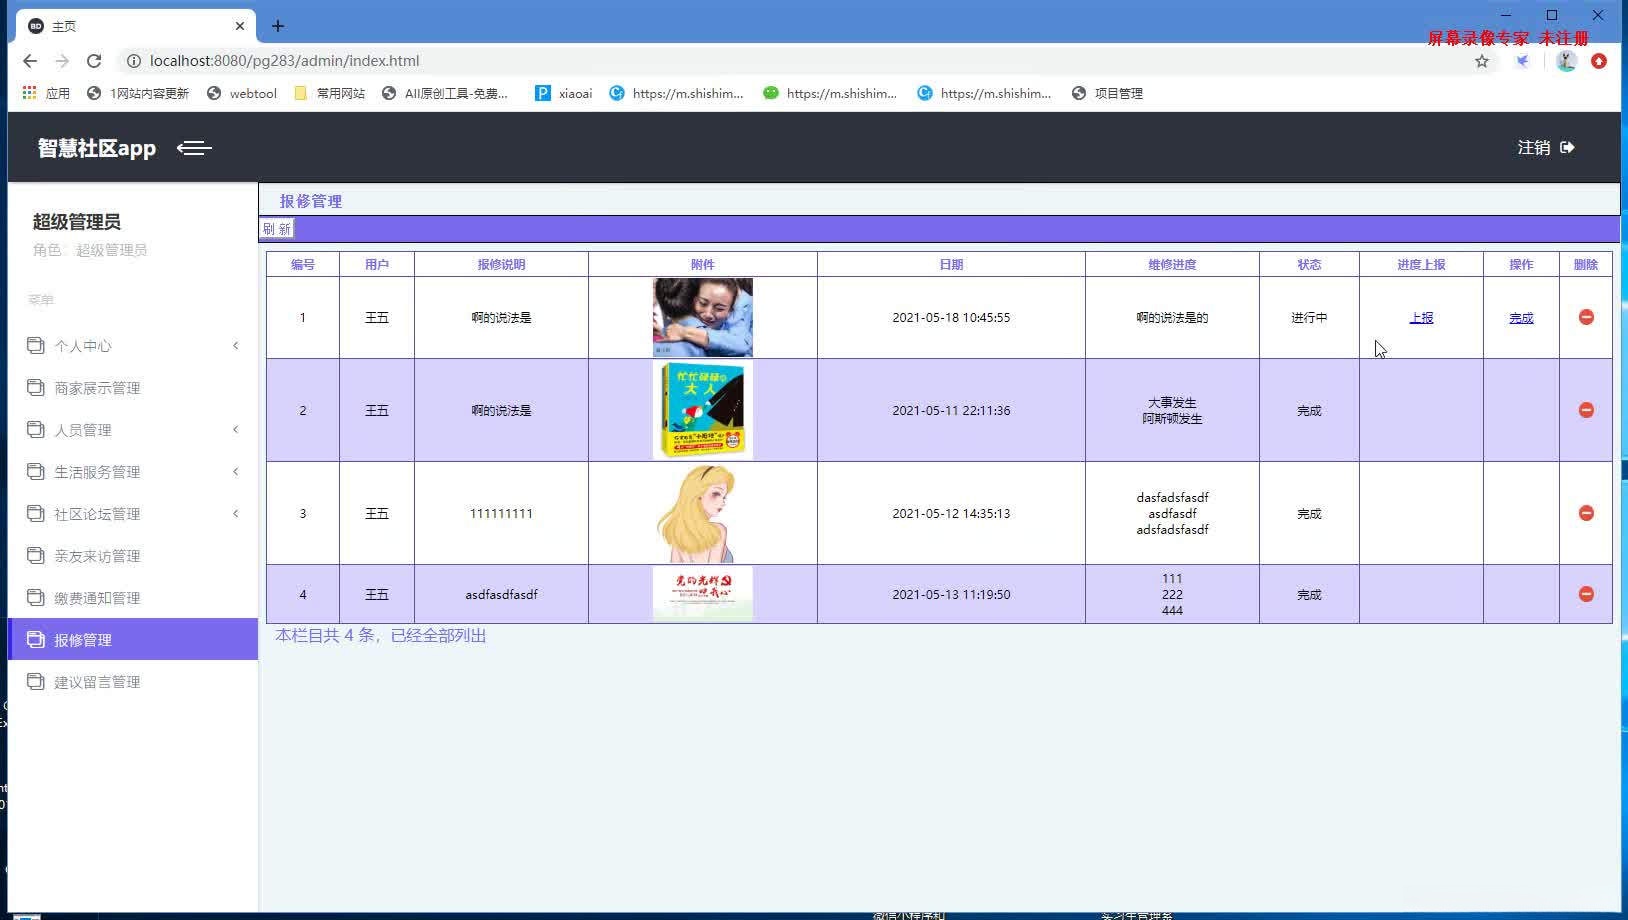Click the 缴费通知管理 sidebar icon
The height and width of the screenshot is (920, 1628).
coord(36,597)
